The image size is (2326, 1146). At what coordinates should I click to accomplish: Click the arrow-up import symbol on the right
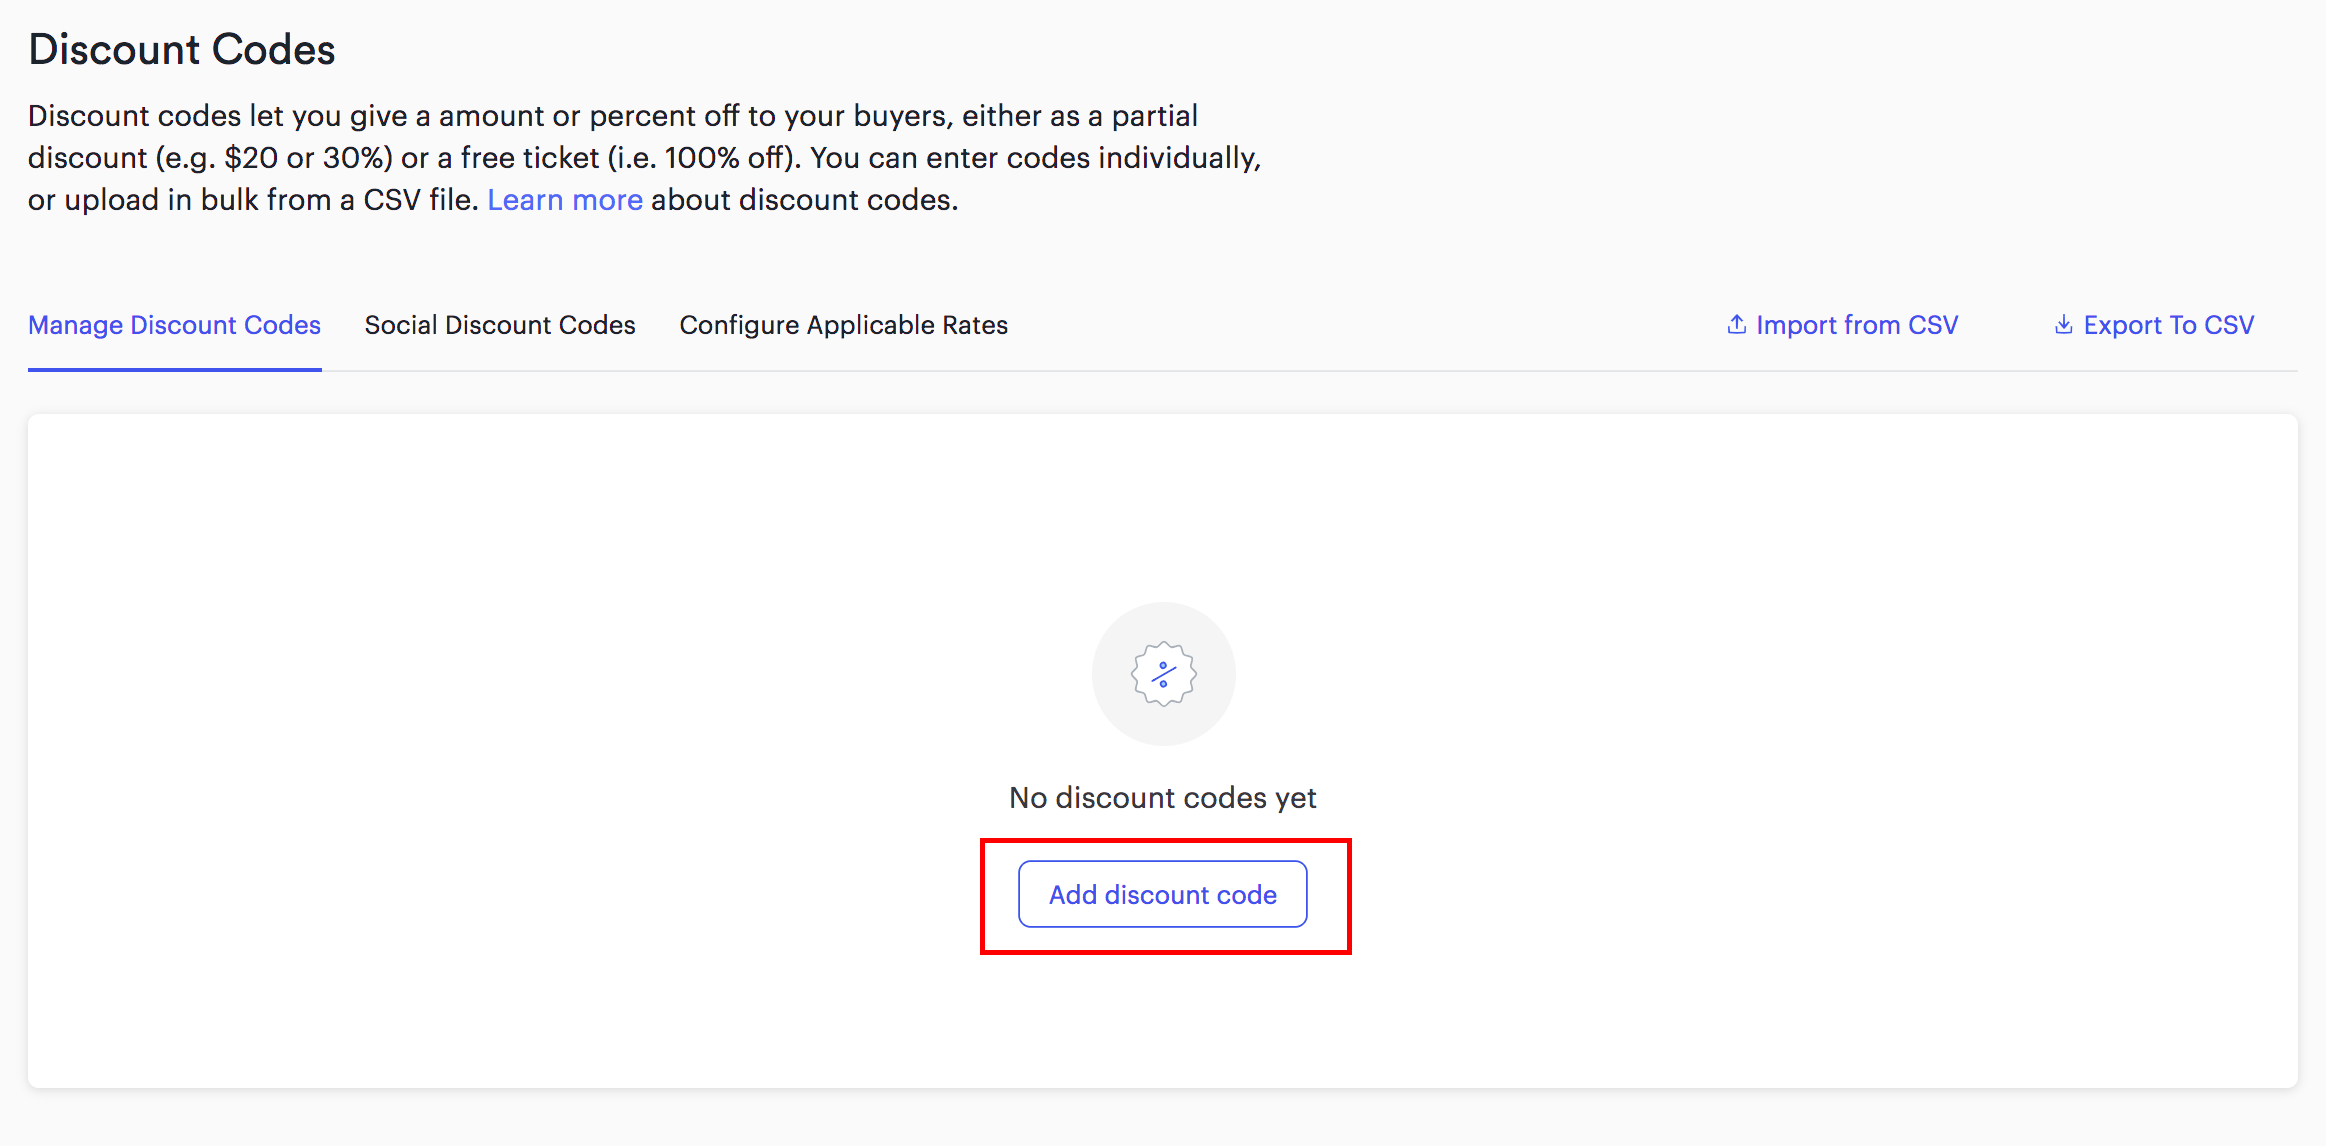(1737, 324)
